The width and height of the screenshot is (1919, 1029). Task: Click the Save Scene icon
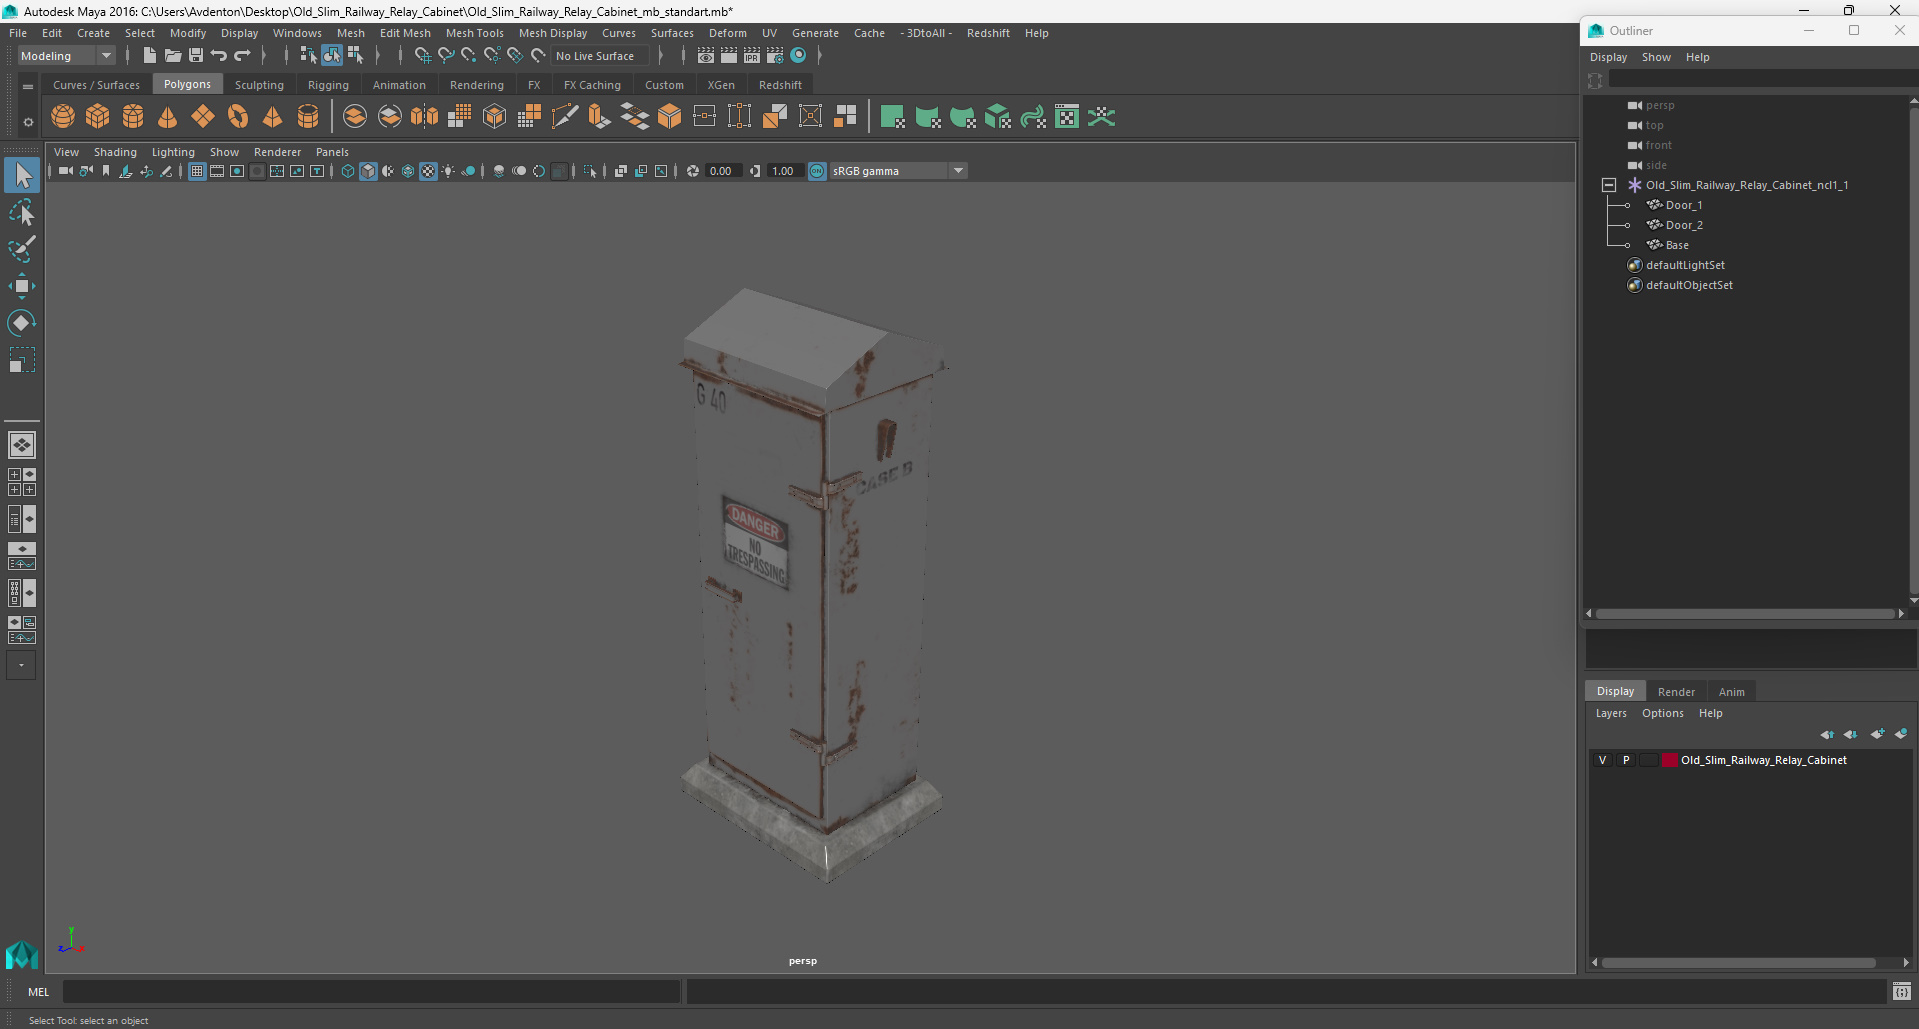coord(196,56)
